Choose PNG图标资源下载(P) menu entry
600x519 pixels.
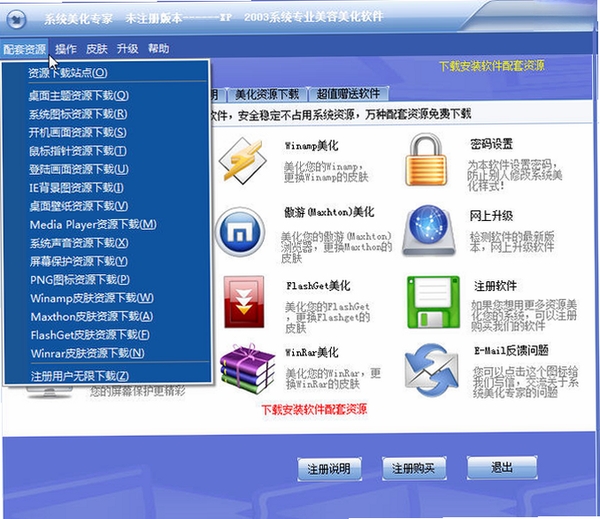click(x=80, y=279)
